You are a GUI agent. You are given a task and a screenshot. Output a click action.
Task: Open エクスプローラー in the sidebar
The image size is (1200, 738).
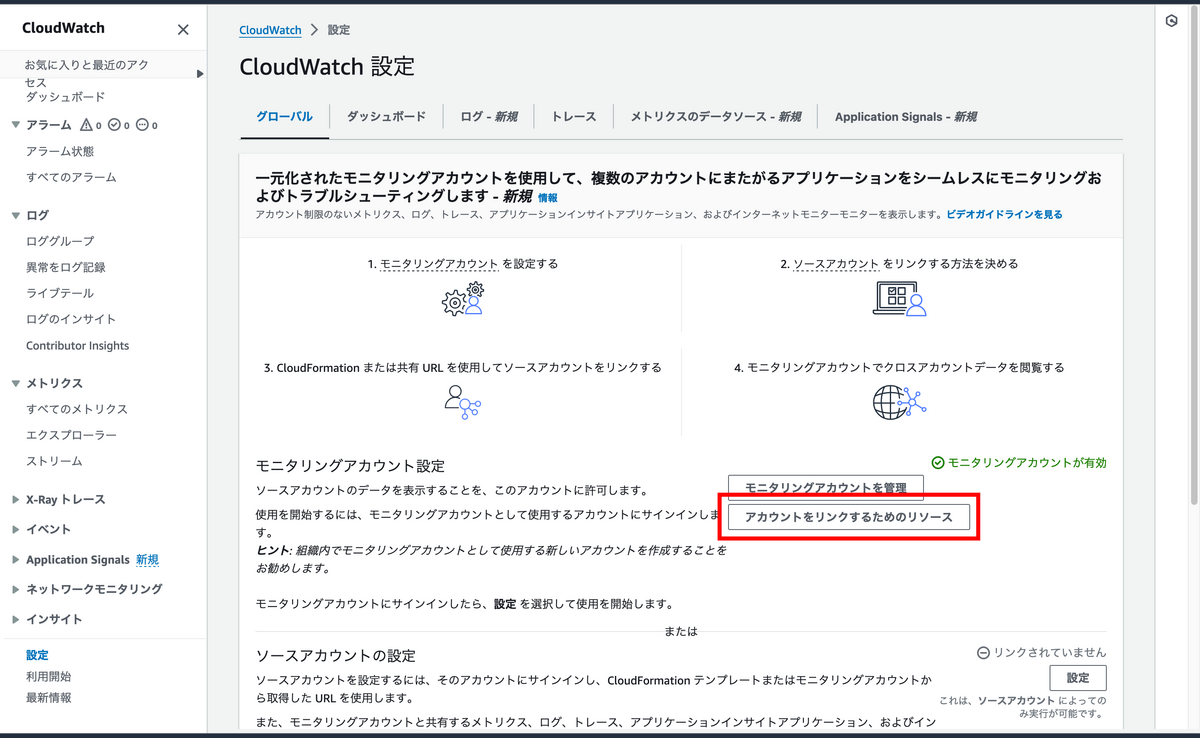(71, 435)
